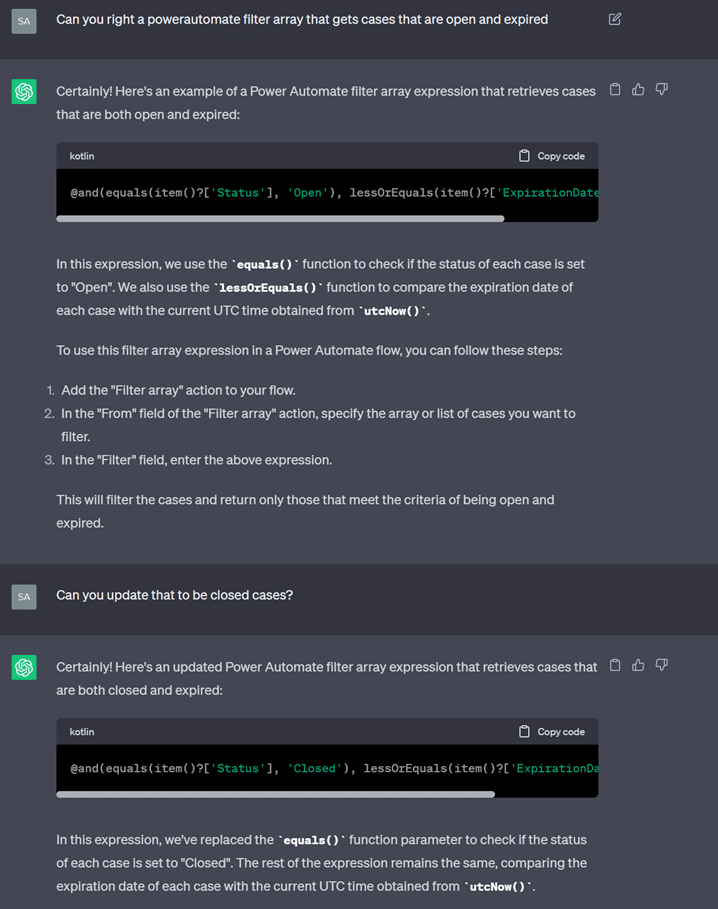718x909 pixels.
Task: Click inside the 'Closed' status code line
Action: tap(334, 768)
